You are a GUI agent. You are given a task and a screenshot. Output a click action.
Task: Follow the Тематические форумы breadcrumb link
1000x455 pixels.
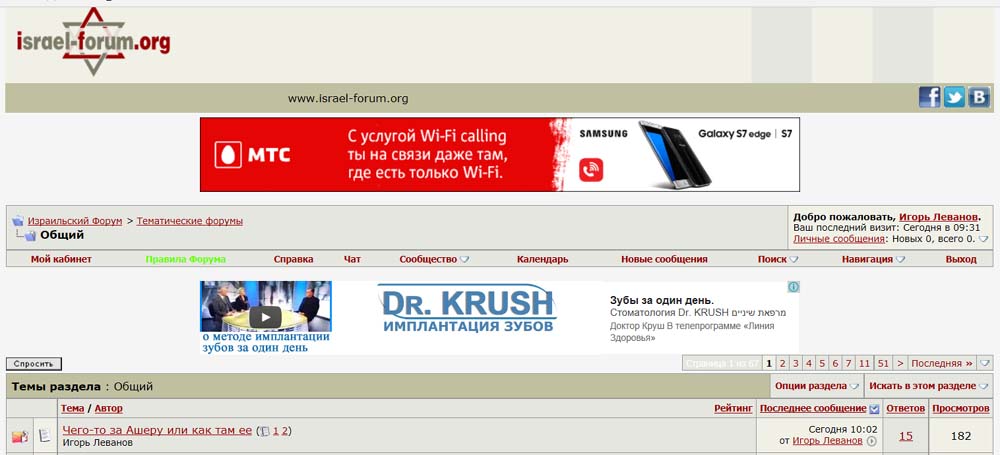(189, 221)
